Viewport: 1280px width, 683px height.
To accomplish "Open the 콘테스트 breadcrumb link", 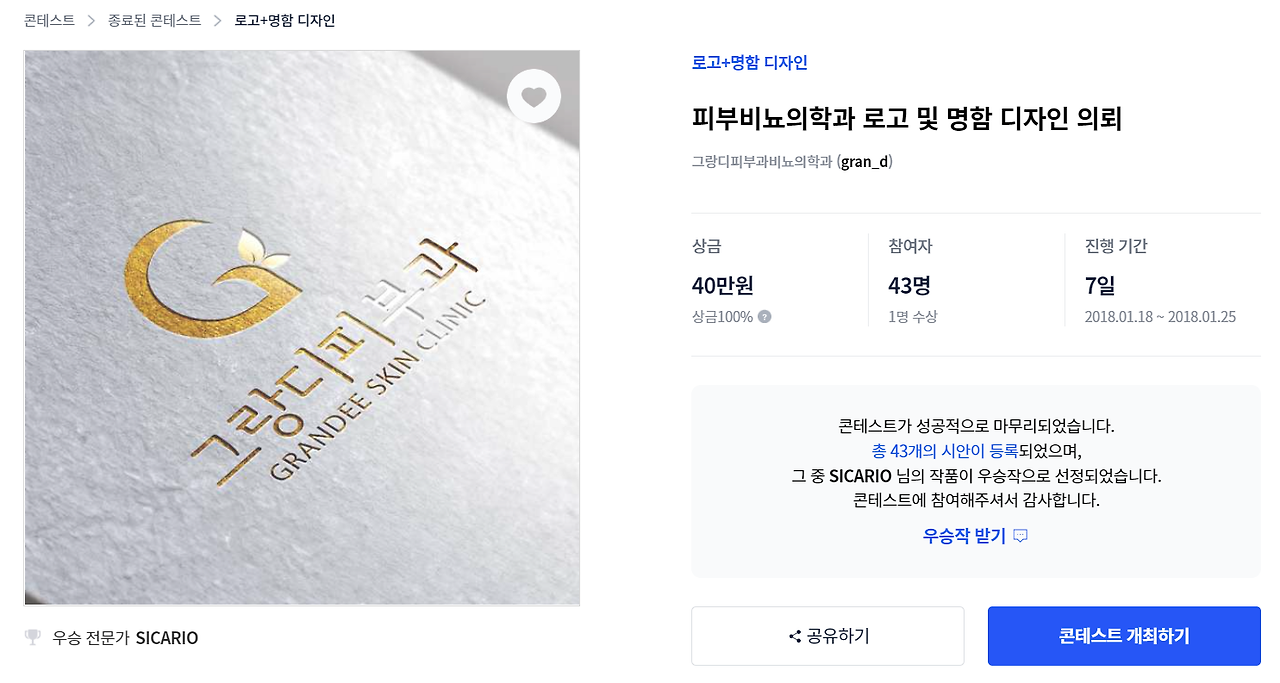I will [x=49, y=20].
